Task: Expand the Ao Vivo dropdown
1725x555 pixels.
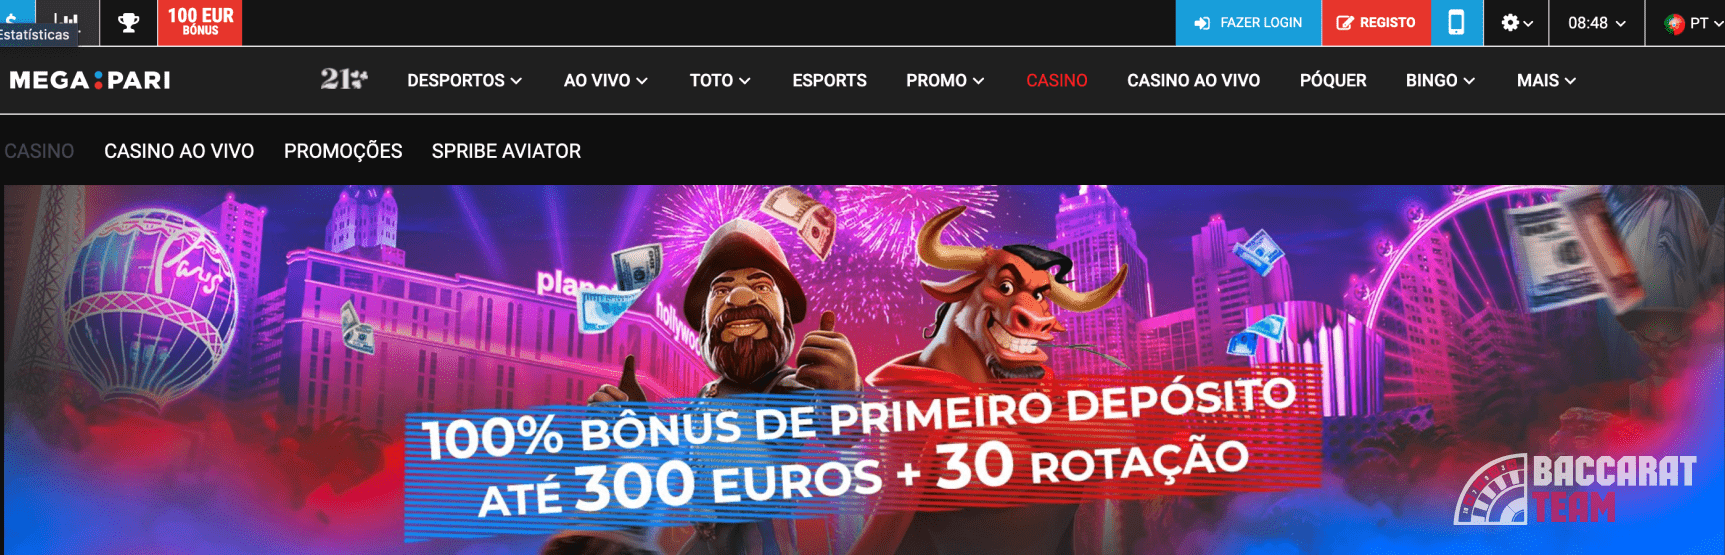Action: coord(605,80)
